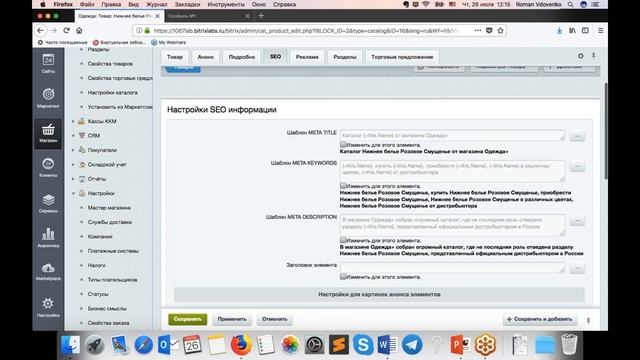Click the browser back arrow
Image resolution: width=640 pixels, height=360 pixels.
[x=40, y=31]
